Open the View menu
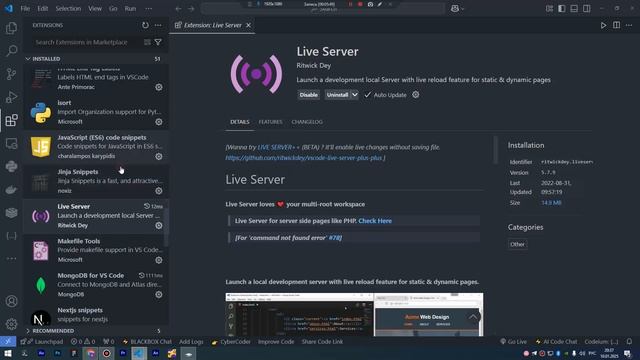640x360 pixels. pos(95,9)
